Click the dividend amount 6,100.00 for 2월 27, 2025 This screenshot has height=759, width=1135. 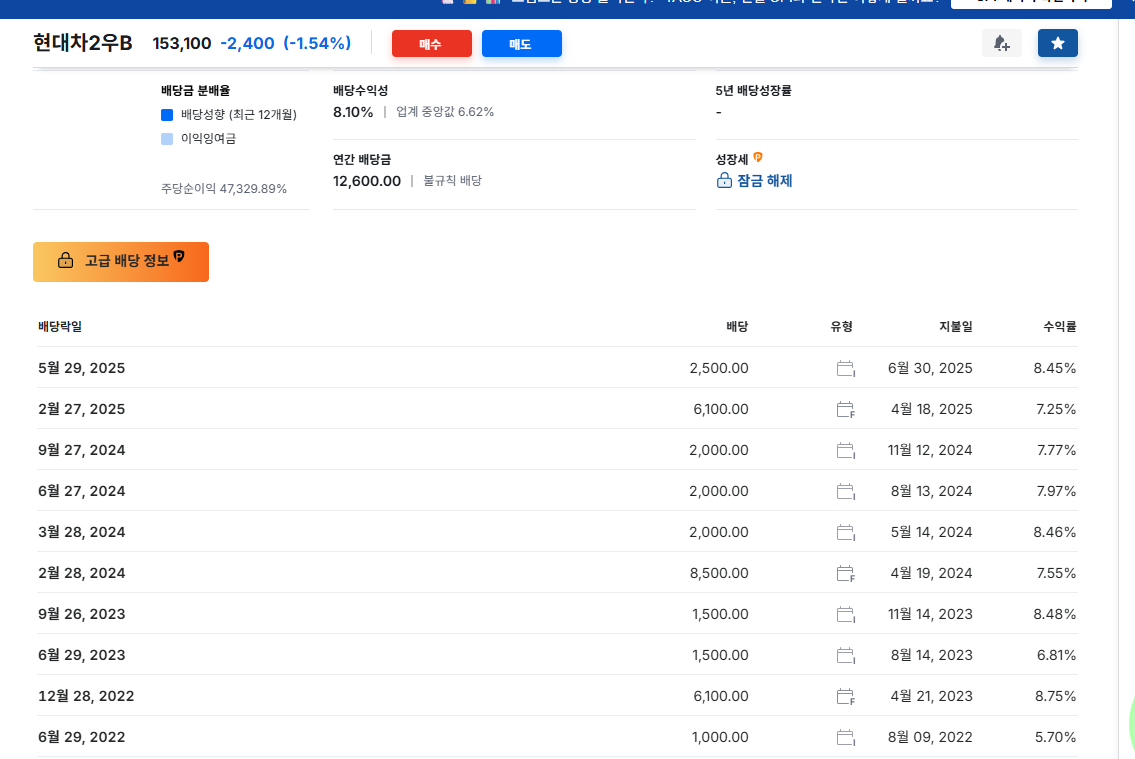click(721, 410)
